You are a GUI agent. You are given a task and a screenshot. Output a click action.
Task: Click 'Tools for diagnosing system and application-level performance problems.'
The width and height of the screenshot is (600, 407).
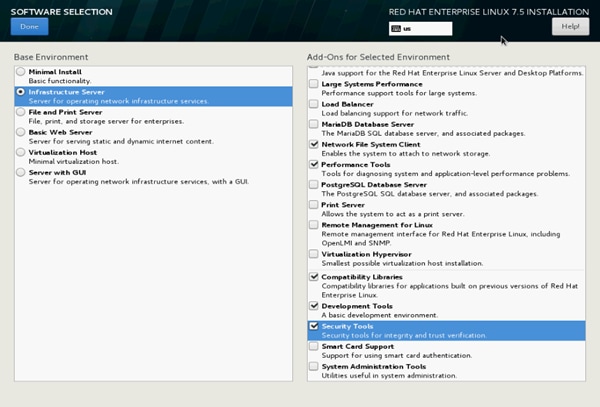click(x=446, y=174)
